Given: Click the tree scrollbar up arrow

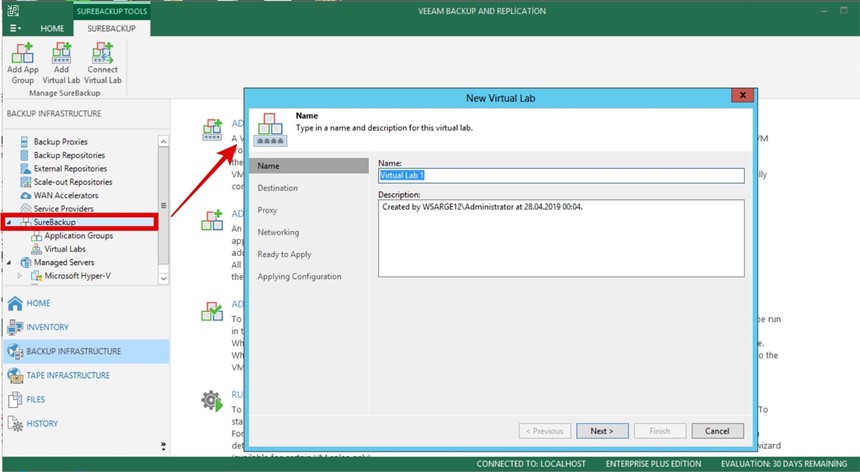Looking at the screenshot, I should [x=163, y=141].
